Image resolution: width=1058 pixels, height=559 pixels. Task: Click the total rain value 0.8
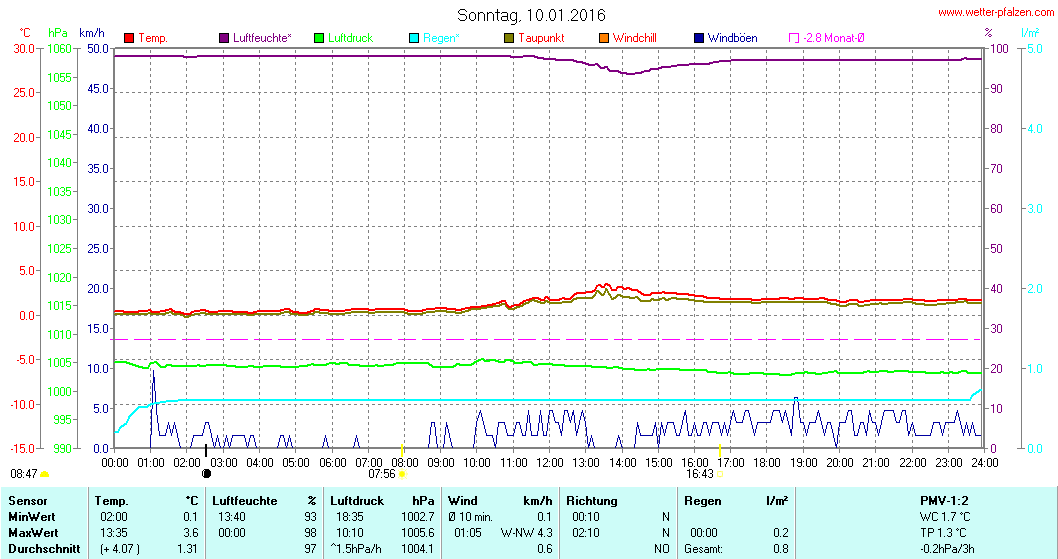pyautogui.click(x=781, y=549)
